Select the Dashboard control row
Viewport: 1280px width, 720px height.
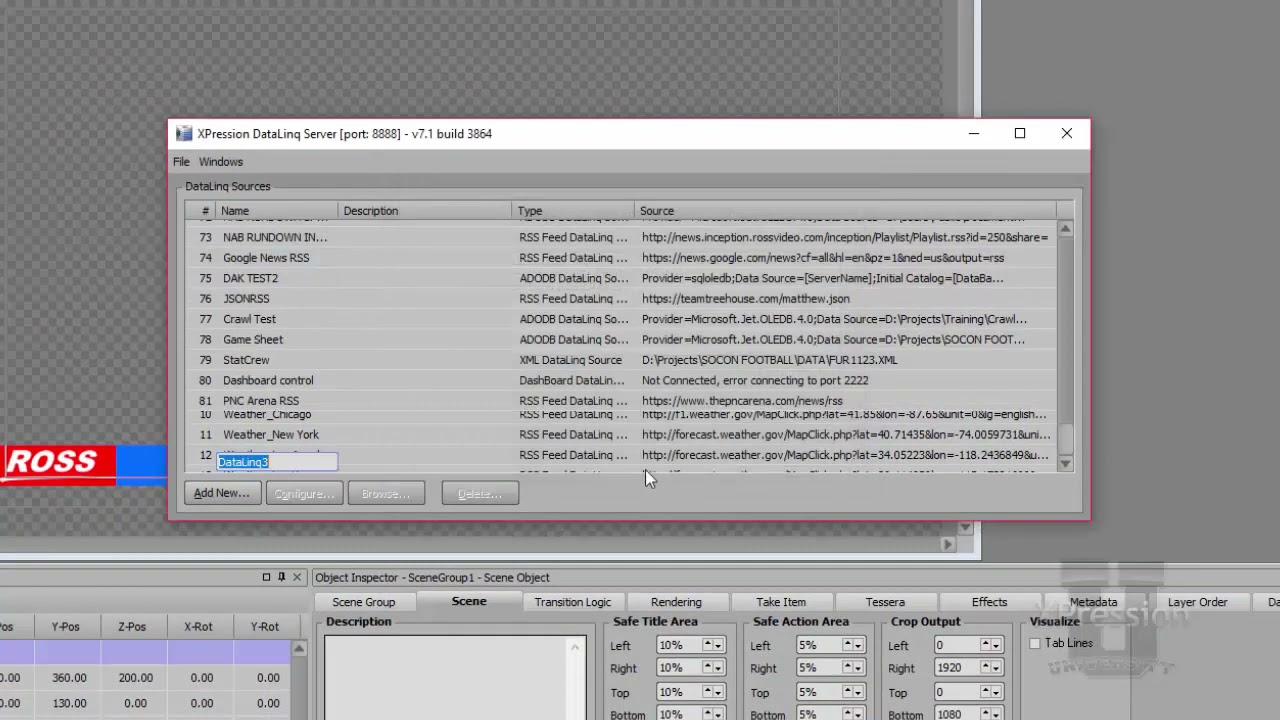pos(620,380)
